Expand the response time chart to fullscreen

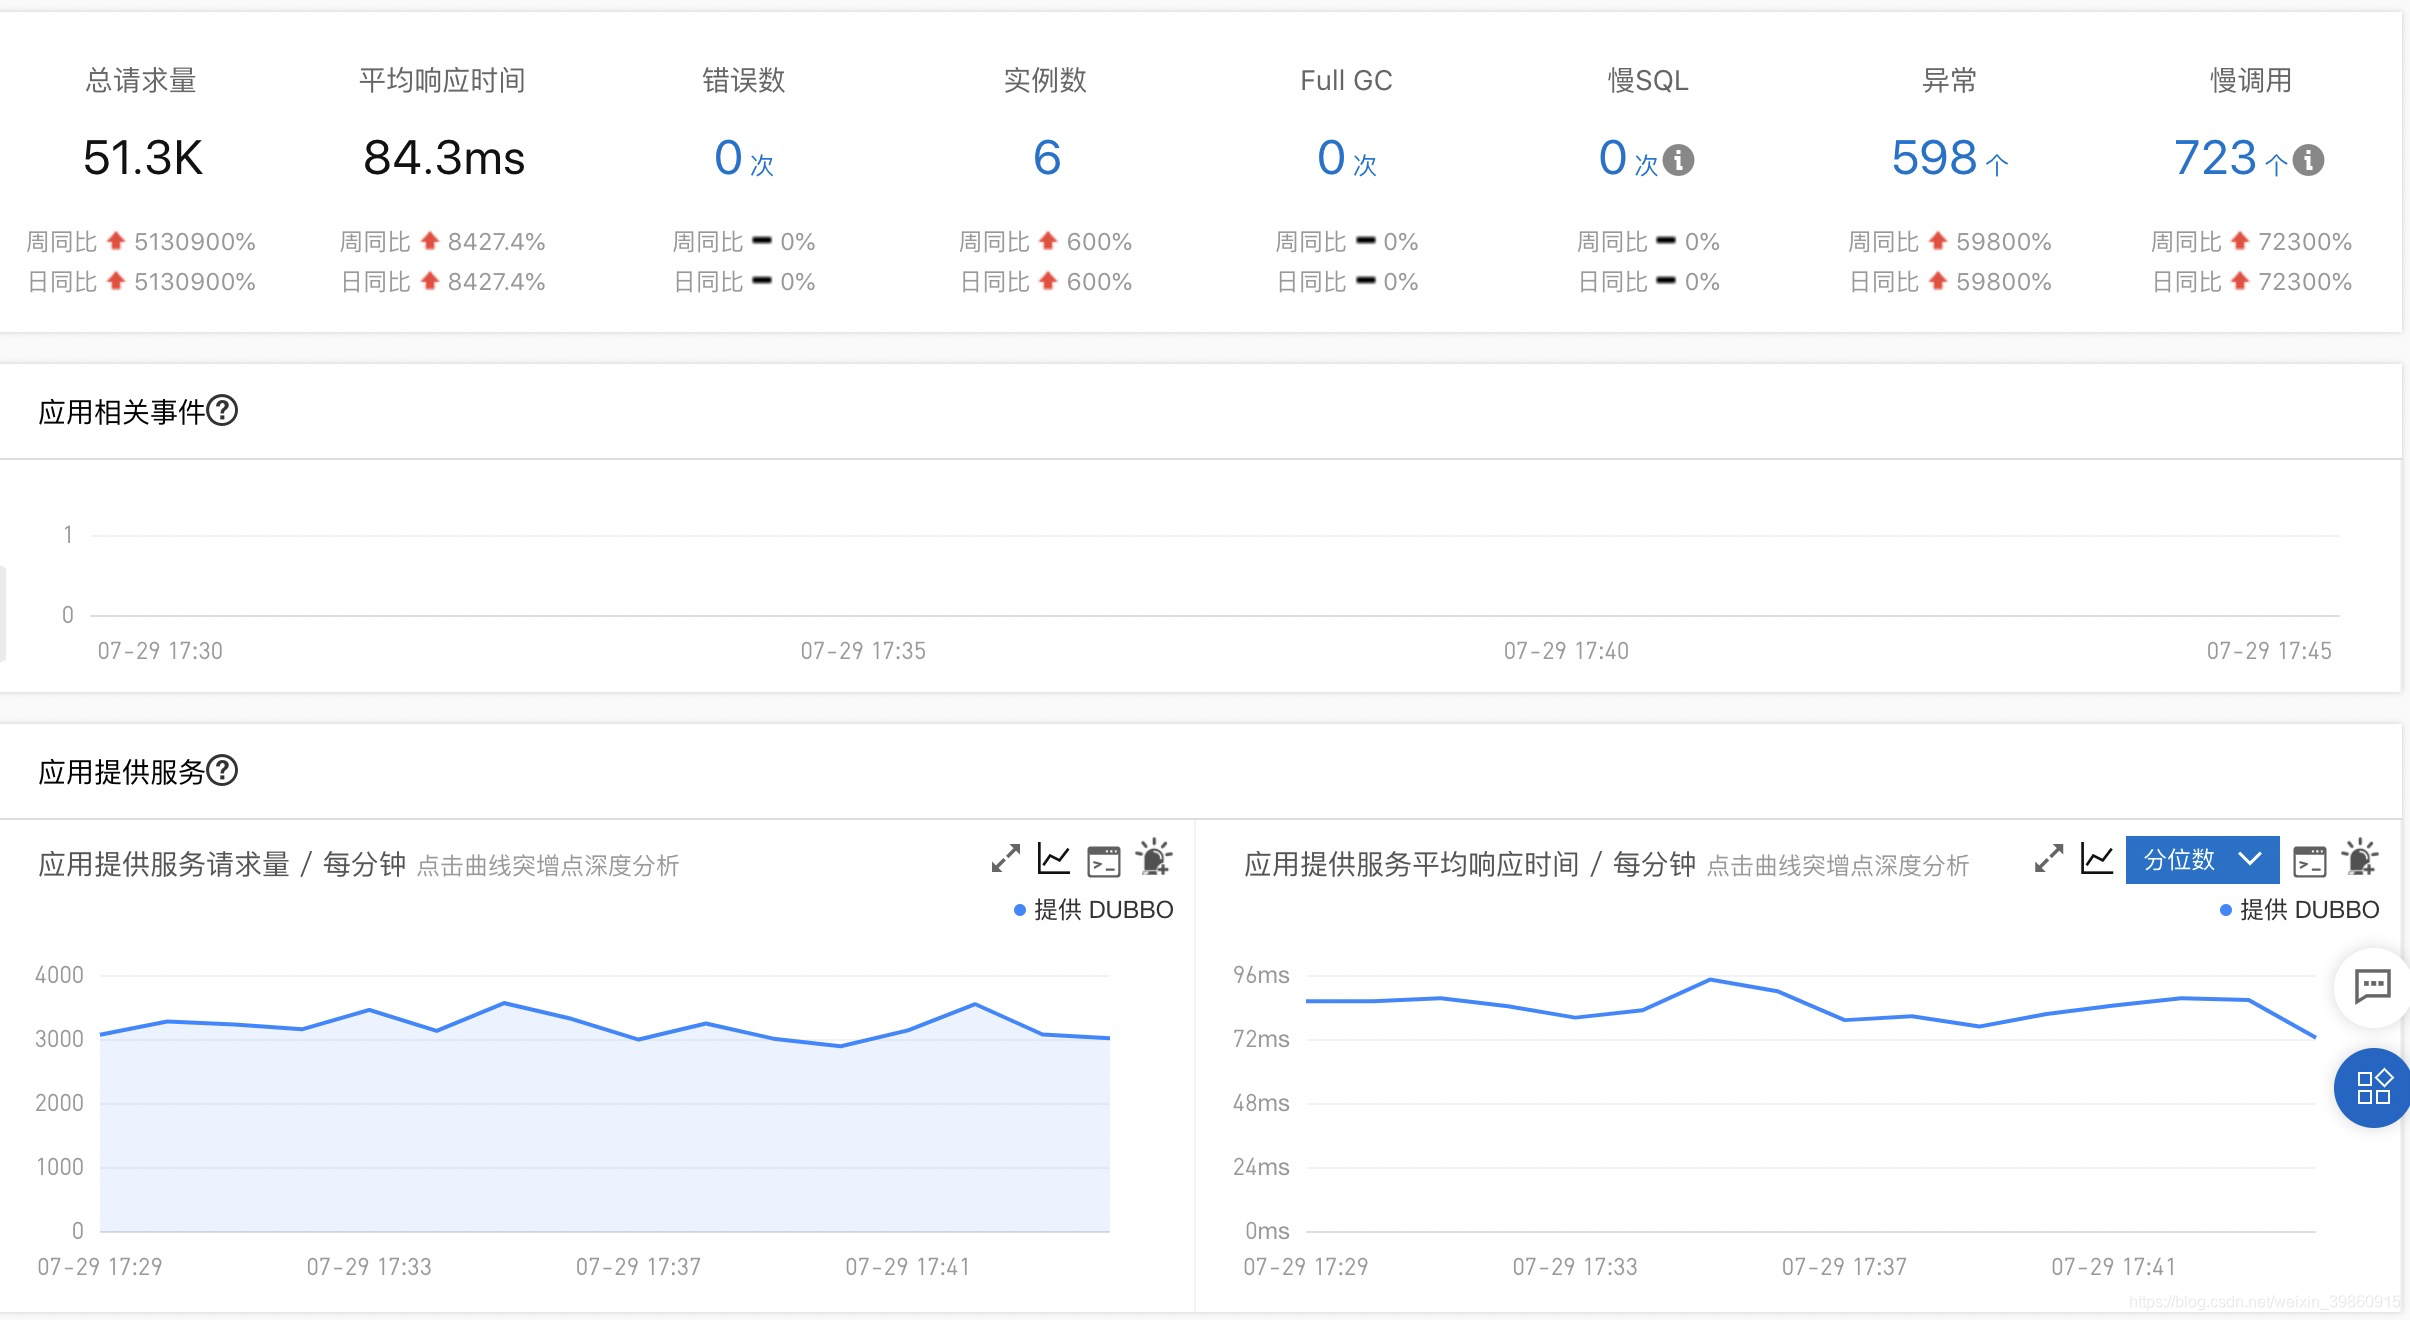[x=2050, y=859]
